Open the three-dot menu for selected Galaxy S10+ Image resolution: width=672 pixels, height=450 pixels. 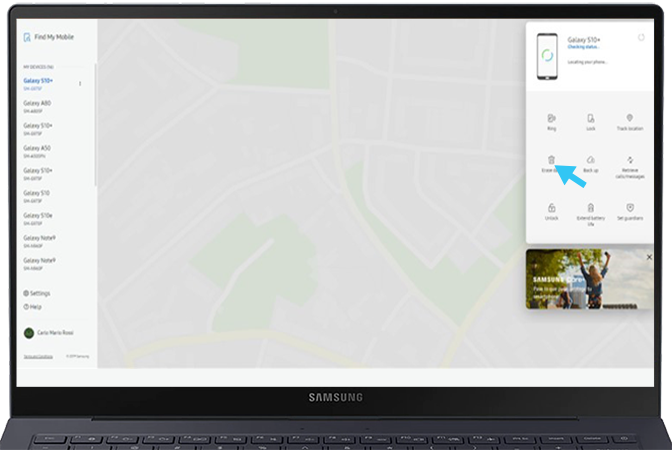[80, 84]
